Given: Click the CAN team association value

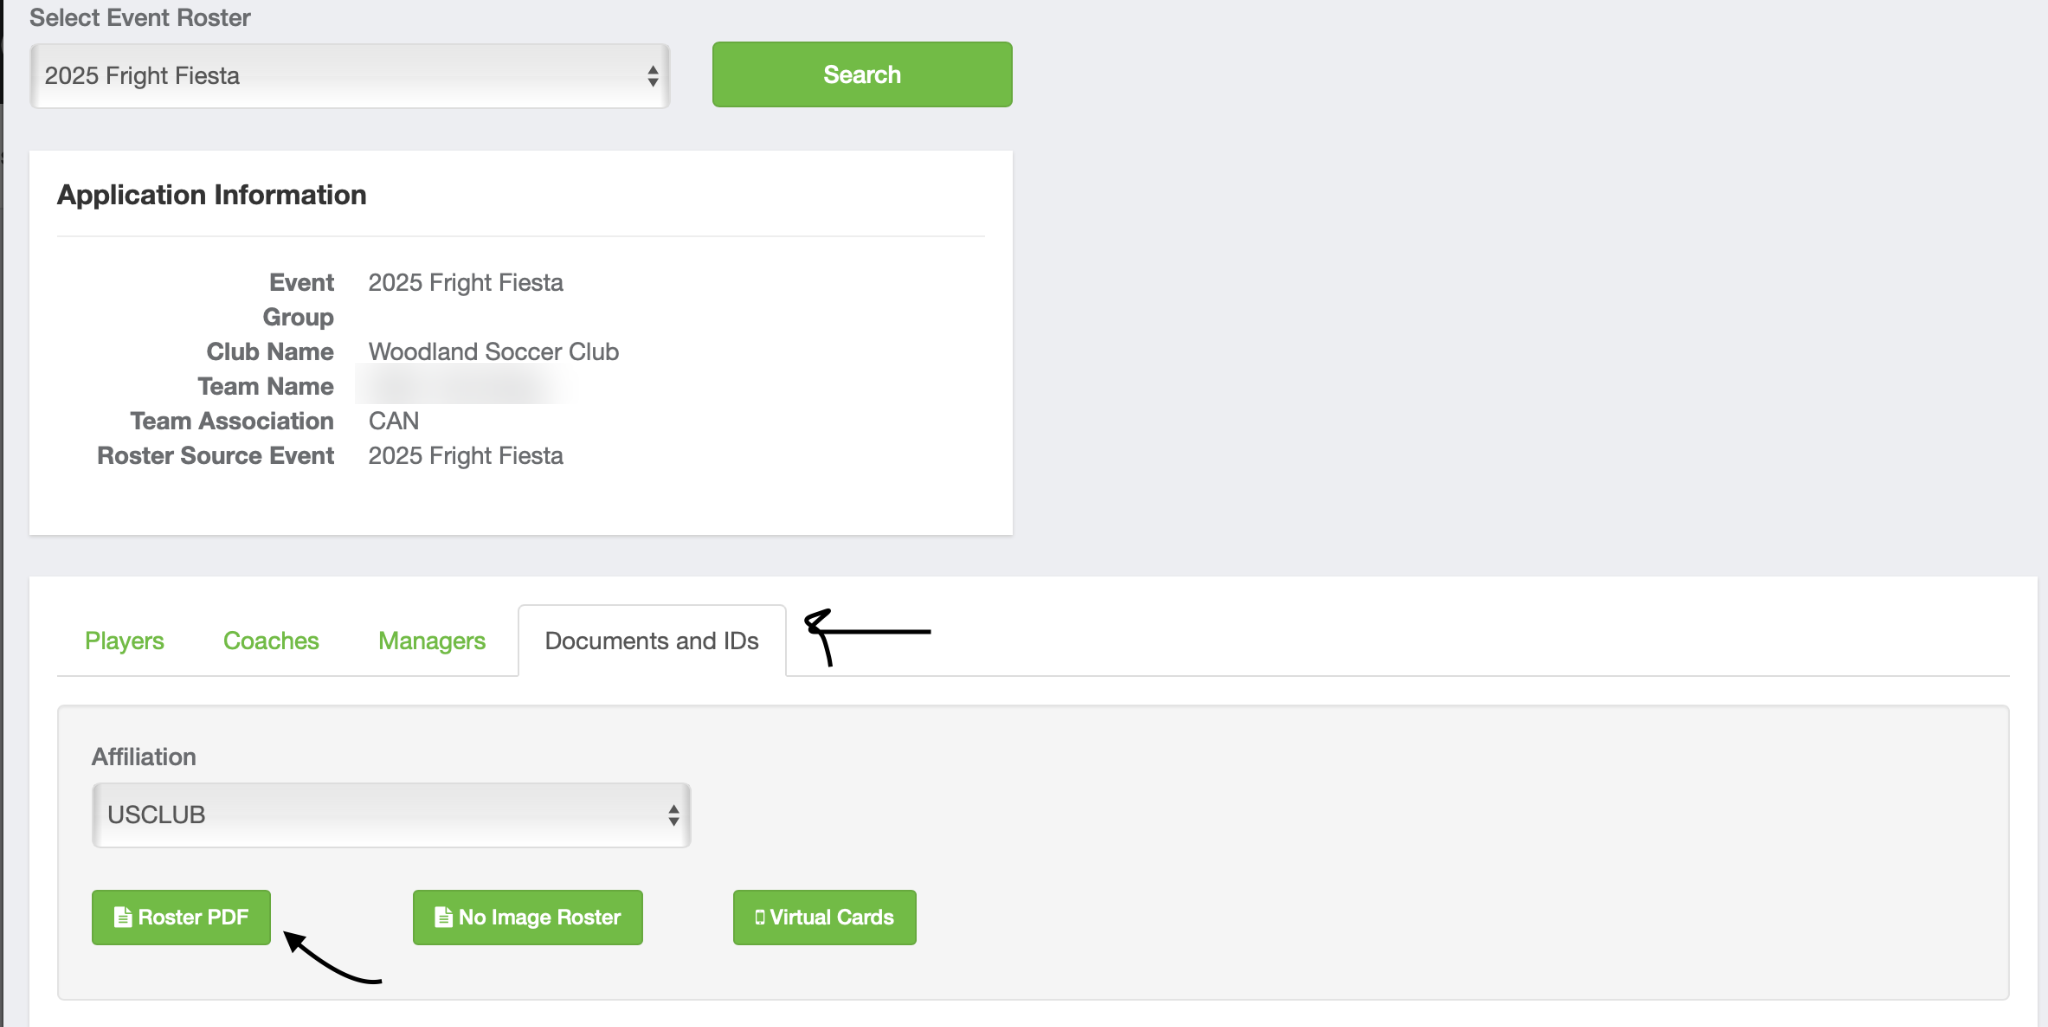Looking at the screenshot, I should coord(394,421).
